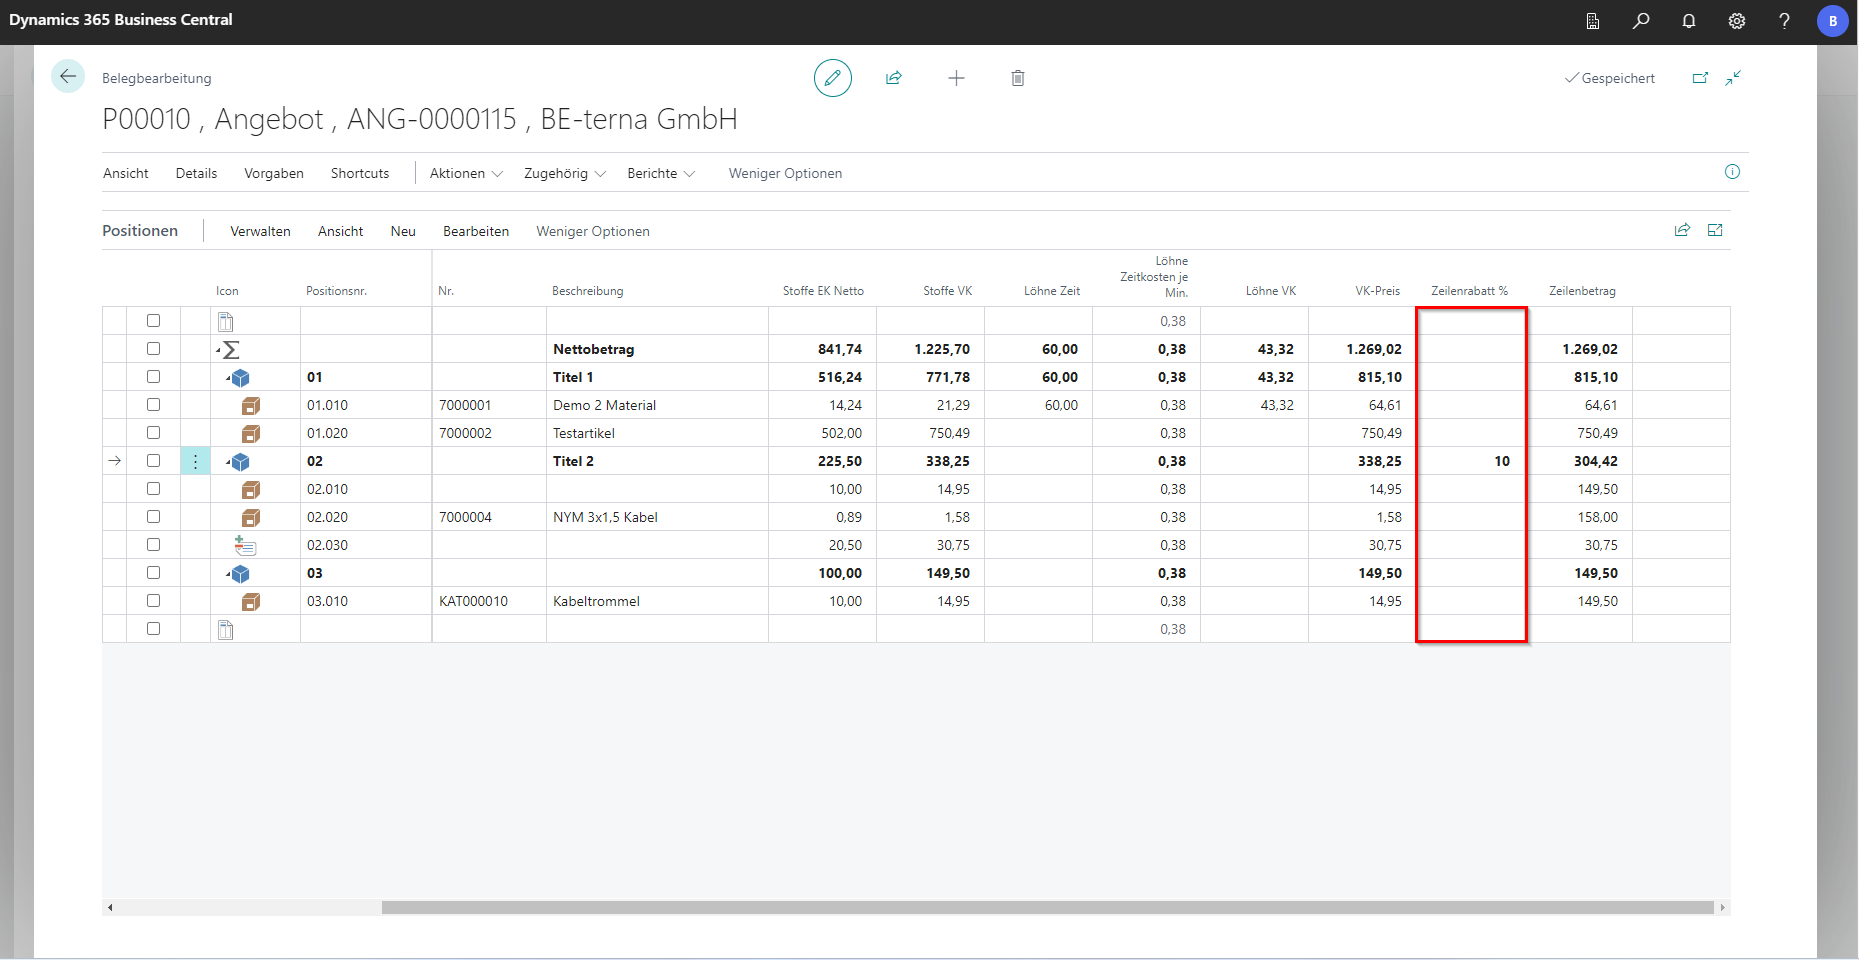
Task: Click the share icon in header
Action: [894, 78]
